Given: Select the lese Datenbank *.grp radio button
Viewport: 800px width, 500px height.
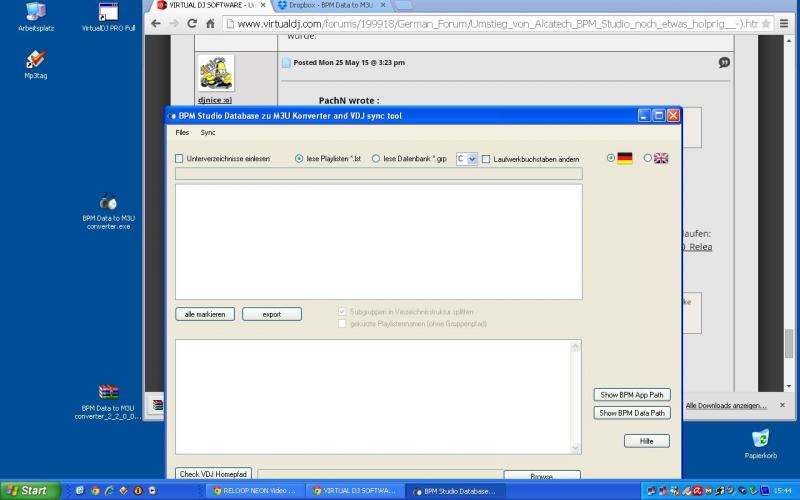Looking at the screenshot, I should click(376, 159).
